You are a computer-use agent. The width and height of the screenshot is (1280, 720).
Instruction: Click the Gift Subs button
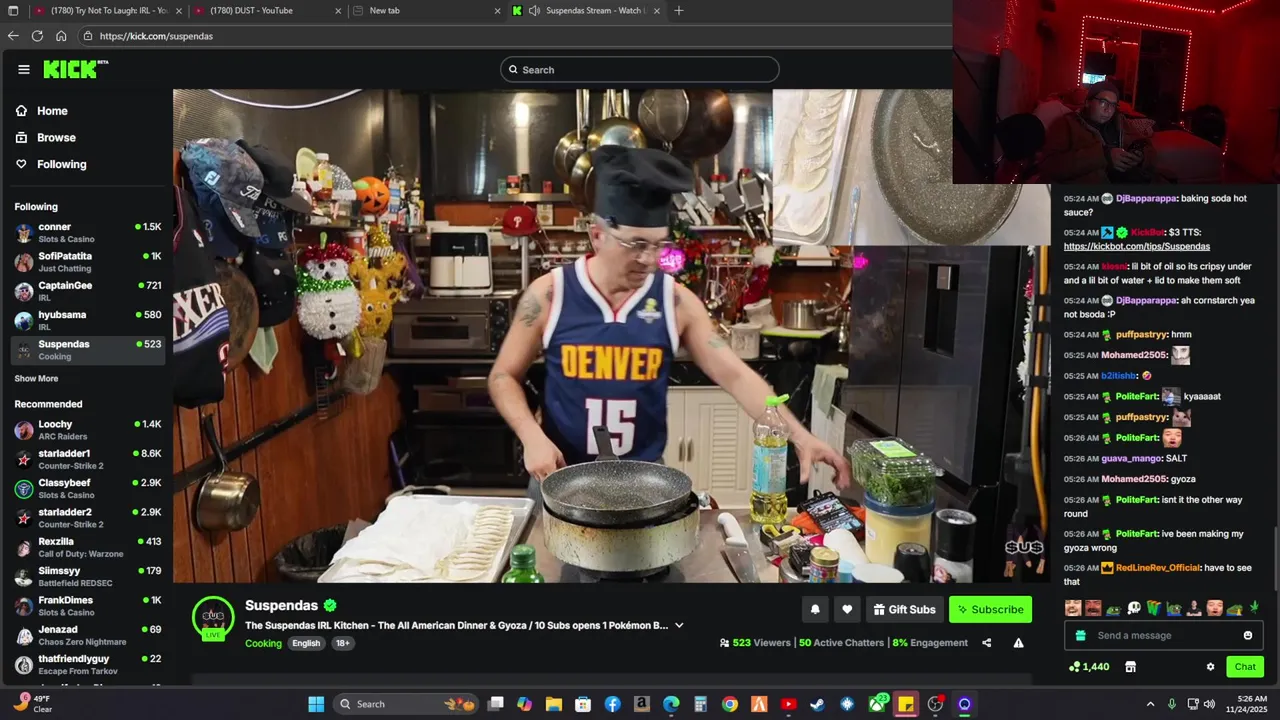tap(903, 609)
